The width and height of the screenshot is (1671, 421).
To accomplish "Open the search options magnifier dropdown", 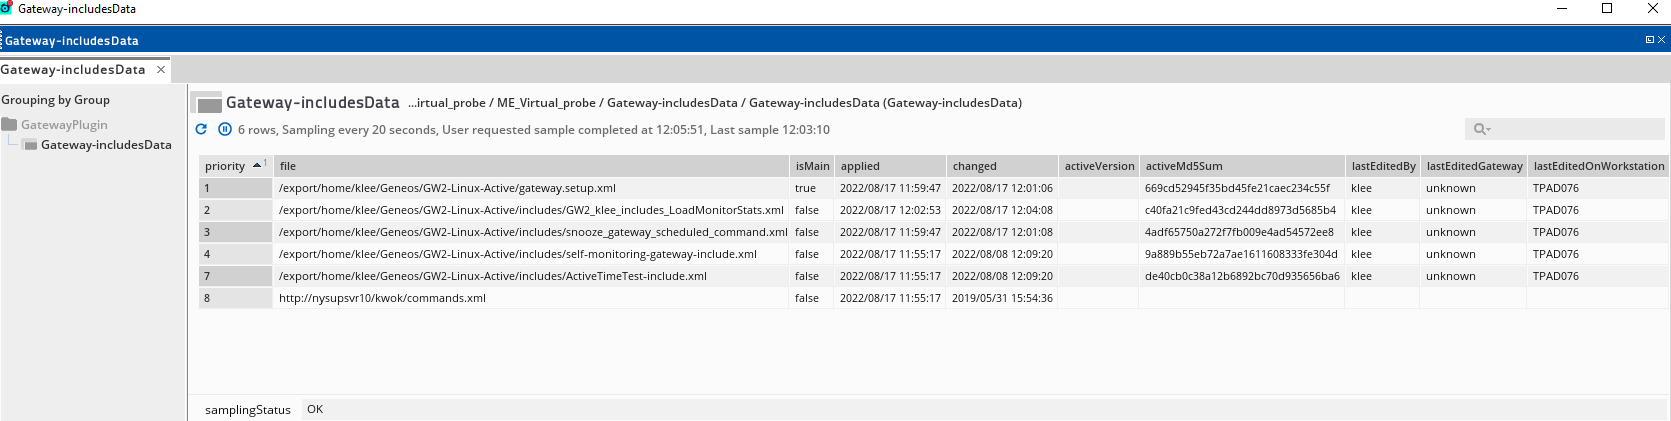I will tap(1481, 129).
